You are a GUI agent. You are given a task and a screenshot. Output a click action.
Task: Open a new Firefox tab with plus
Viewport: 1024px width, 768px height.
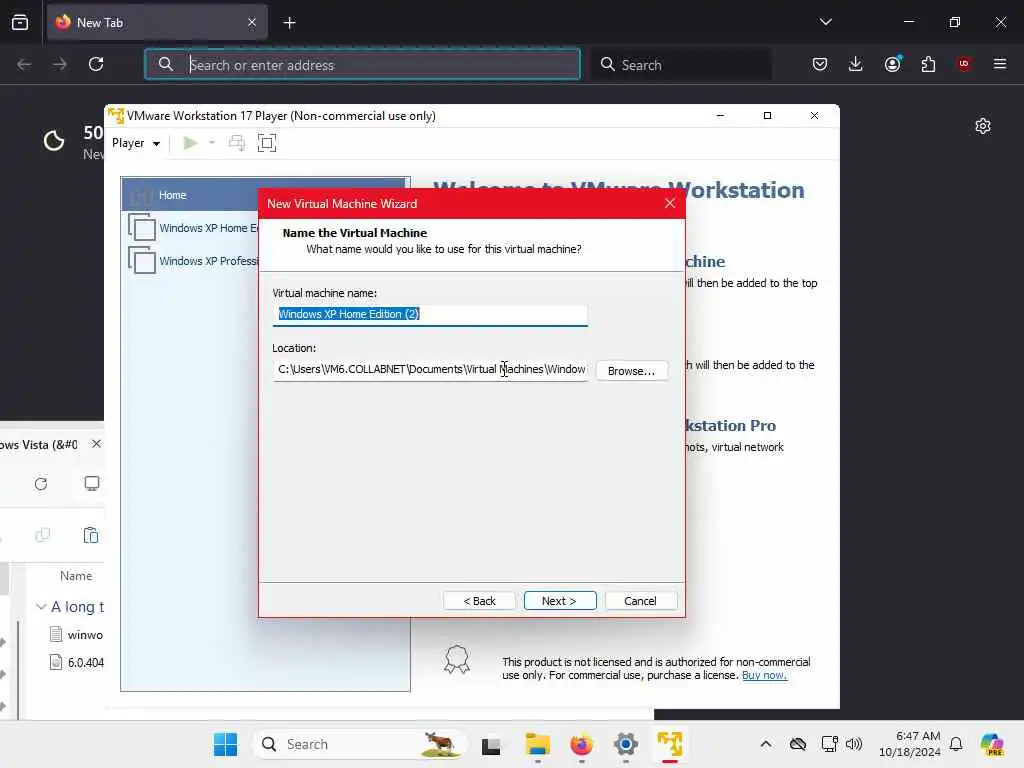coord(290,23)
